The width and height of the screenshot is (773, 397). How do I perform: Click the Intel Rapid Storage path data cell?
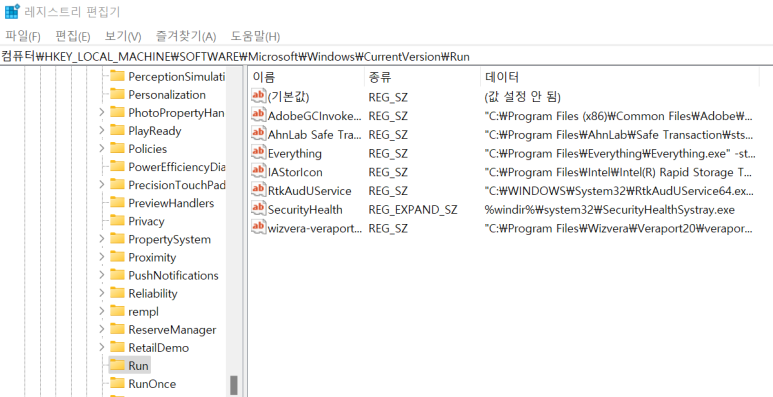[618, 173]
